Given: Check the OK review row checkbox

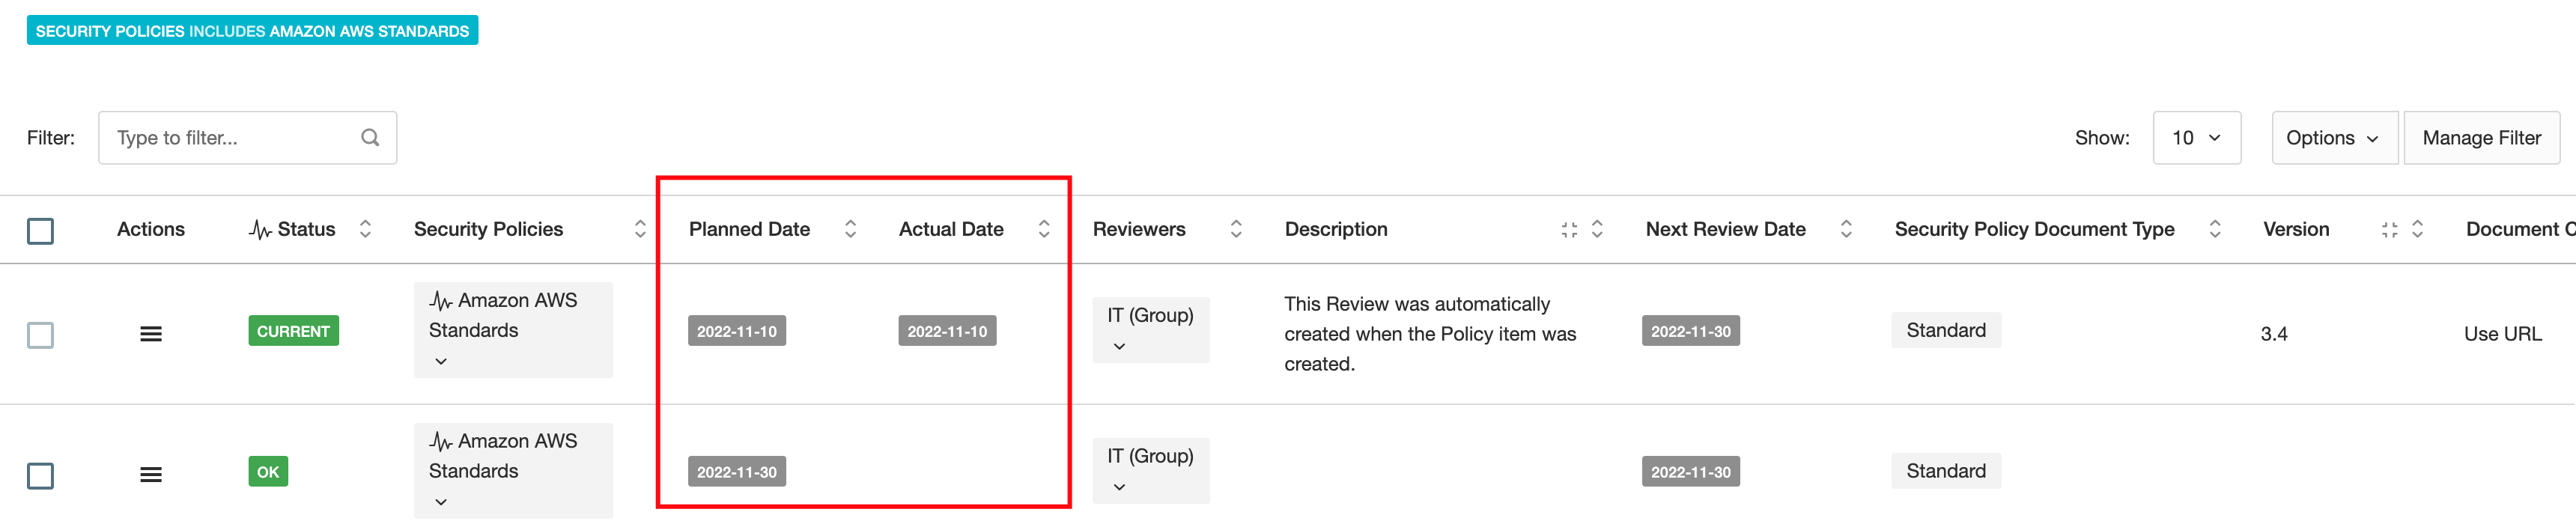Looking at the screenshot, I should [x=41, y=476].
